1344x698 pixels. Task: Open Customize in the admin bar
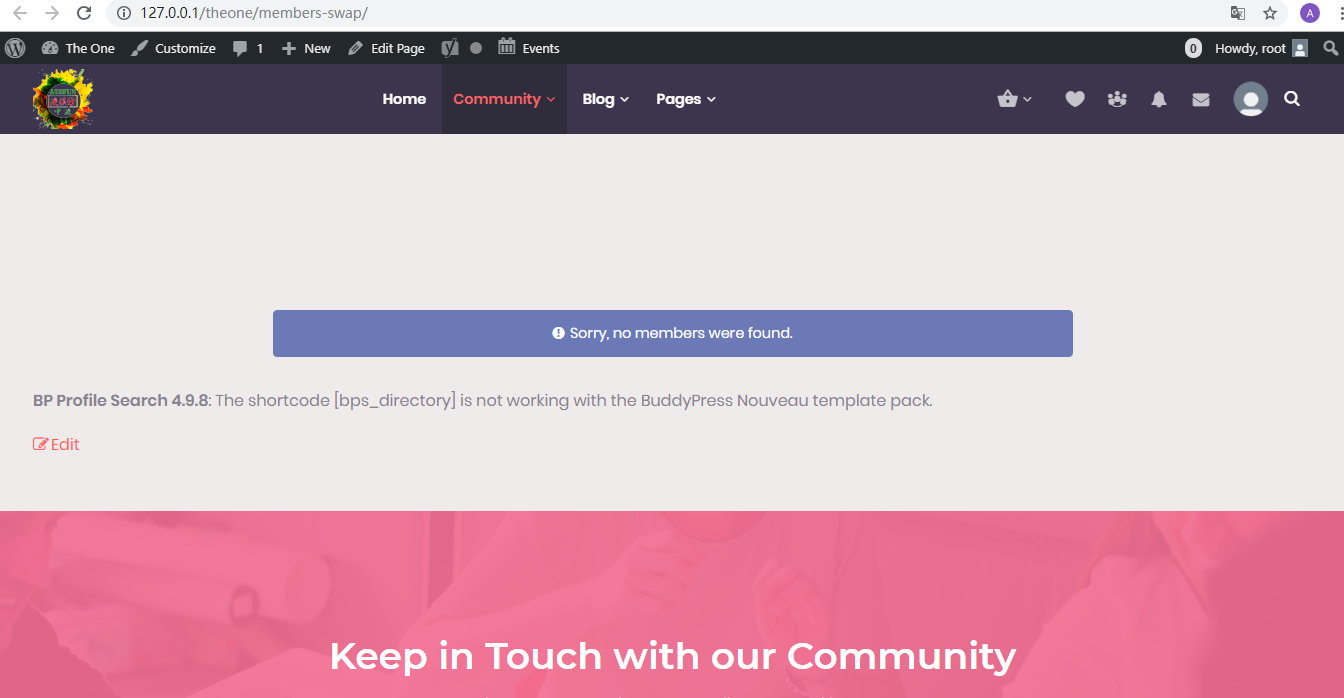(x=174, y=48)
